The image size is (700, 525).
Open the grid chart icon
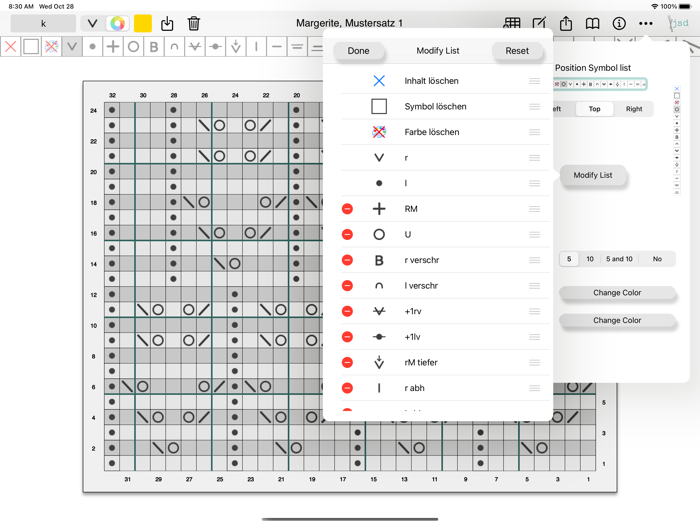tap(512, 23)
